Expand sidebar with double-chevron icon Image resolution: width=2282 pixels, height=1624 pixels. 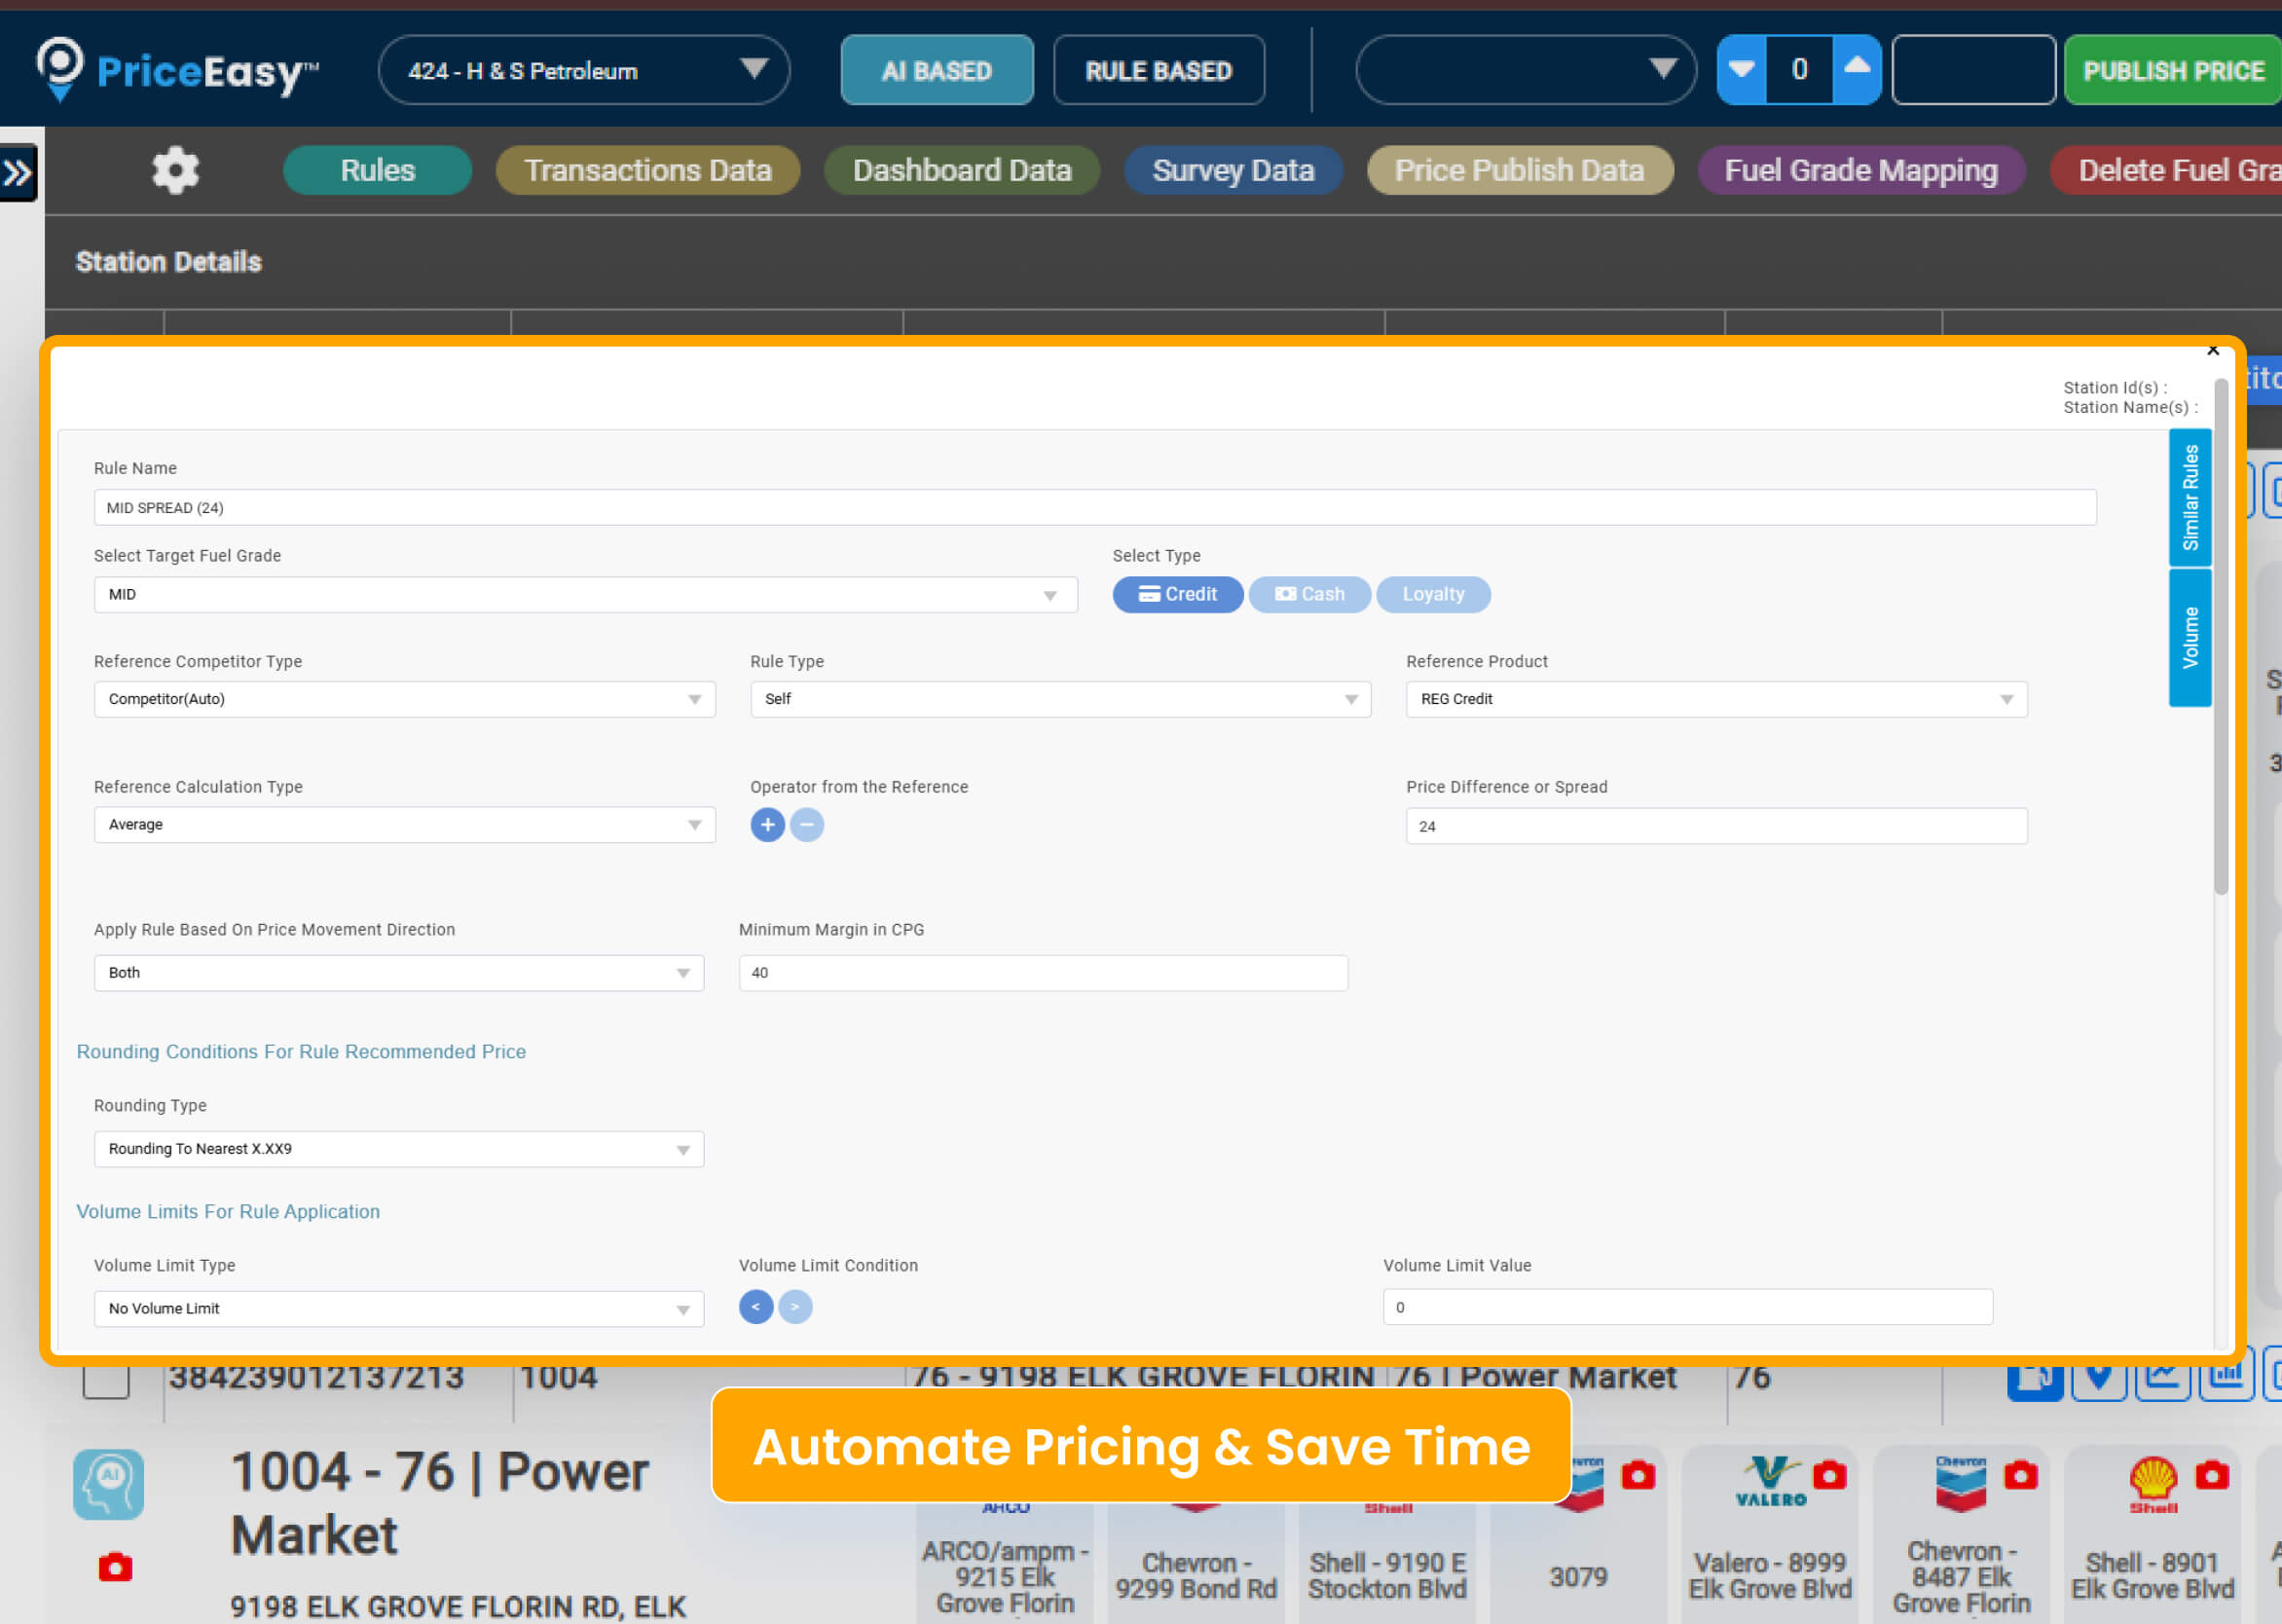(18, 173)
